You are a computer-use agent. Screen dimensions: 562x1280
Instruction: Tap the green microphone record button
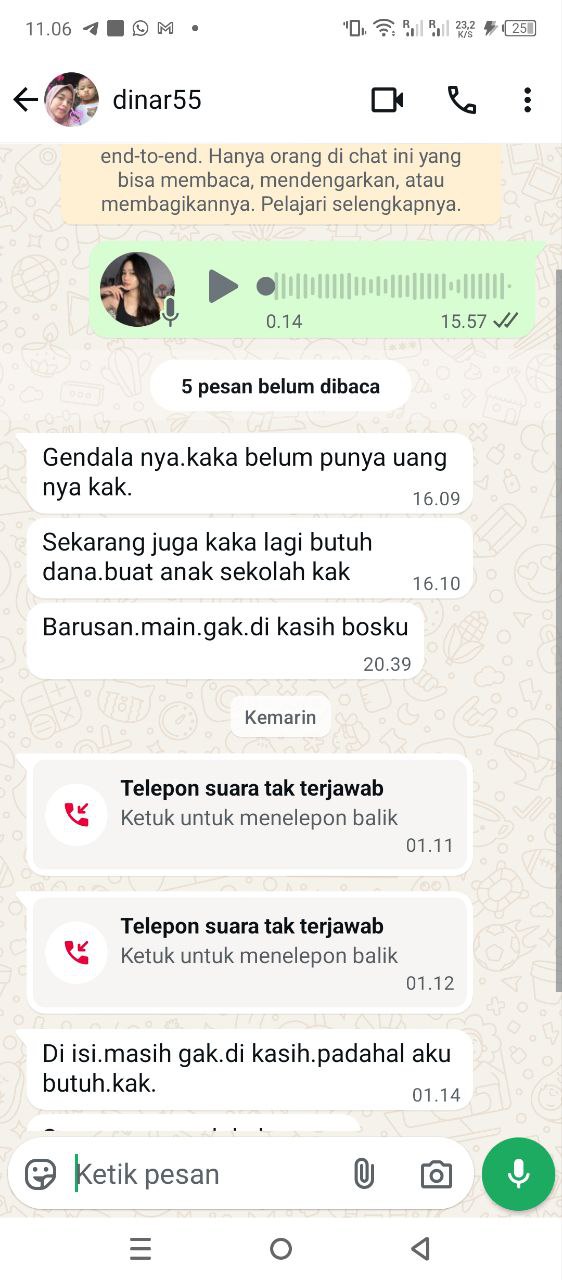point(518,1174)
